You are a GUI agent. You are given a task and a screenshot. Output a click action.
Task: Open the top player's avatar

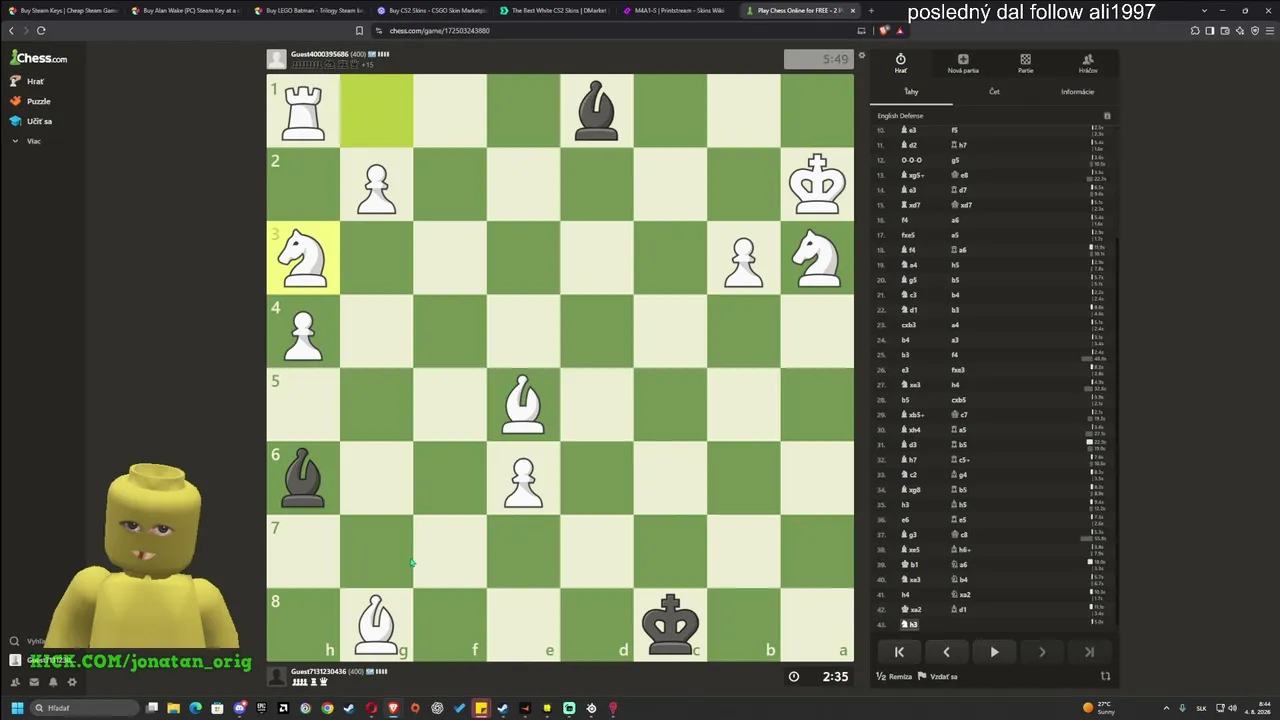[276, 59]
